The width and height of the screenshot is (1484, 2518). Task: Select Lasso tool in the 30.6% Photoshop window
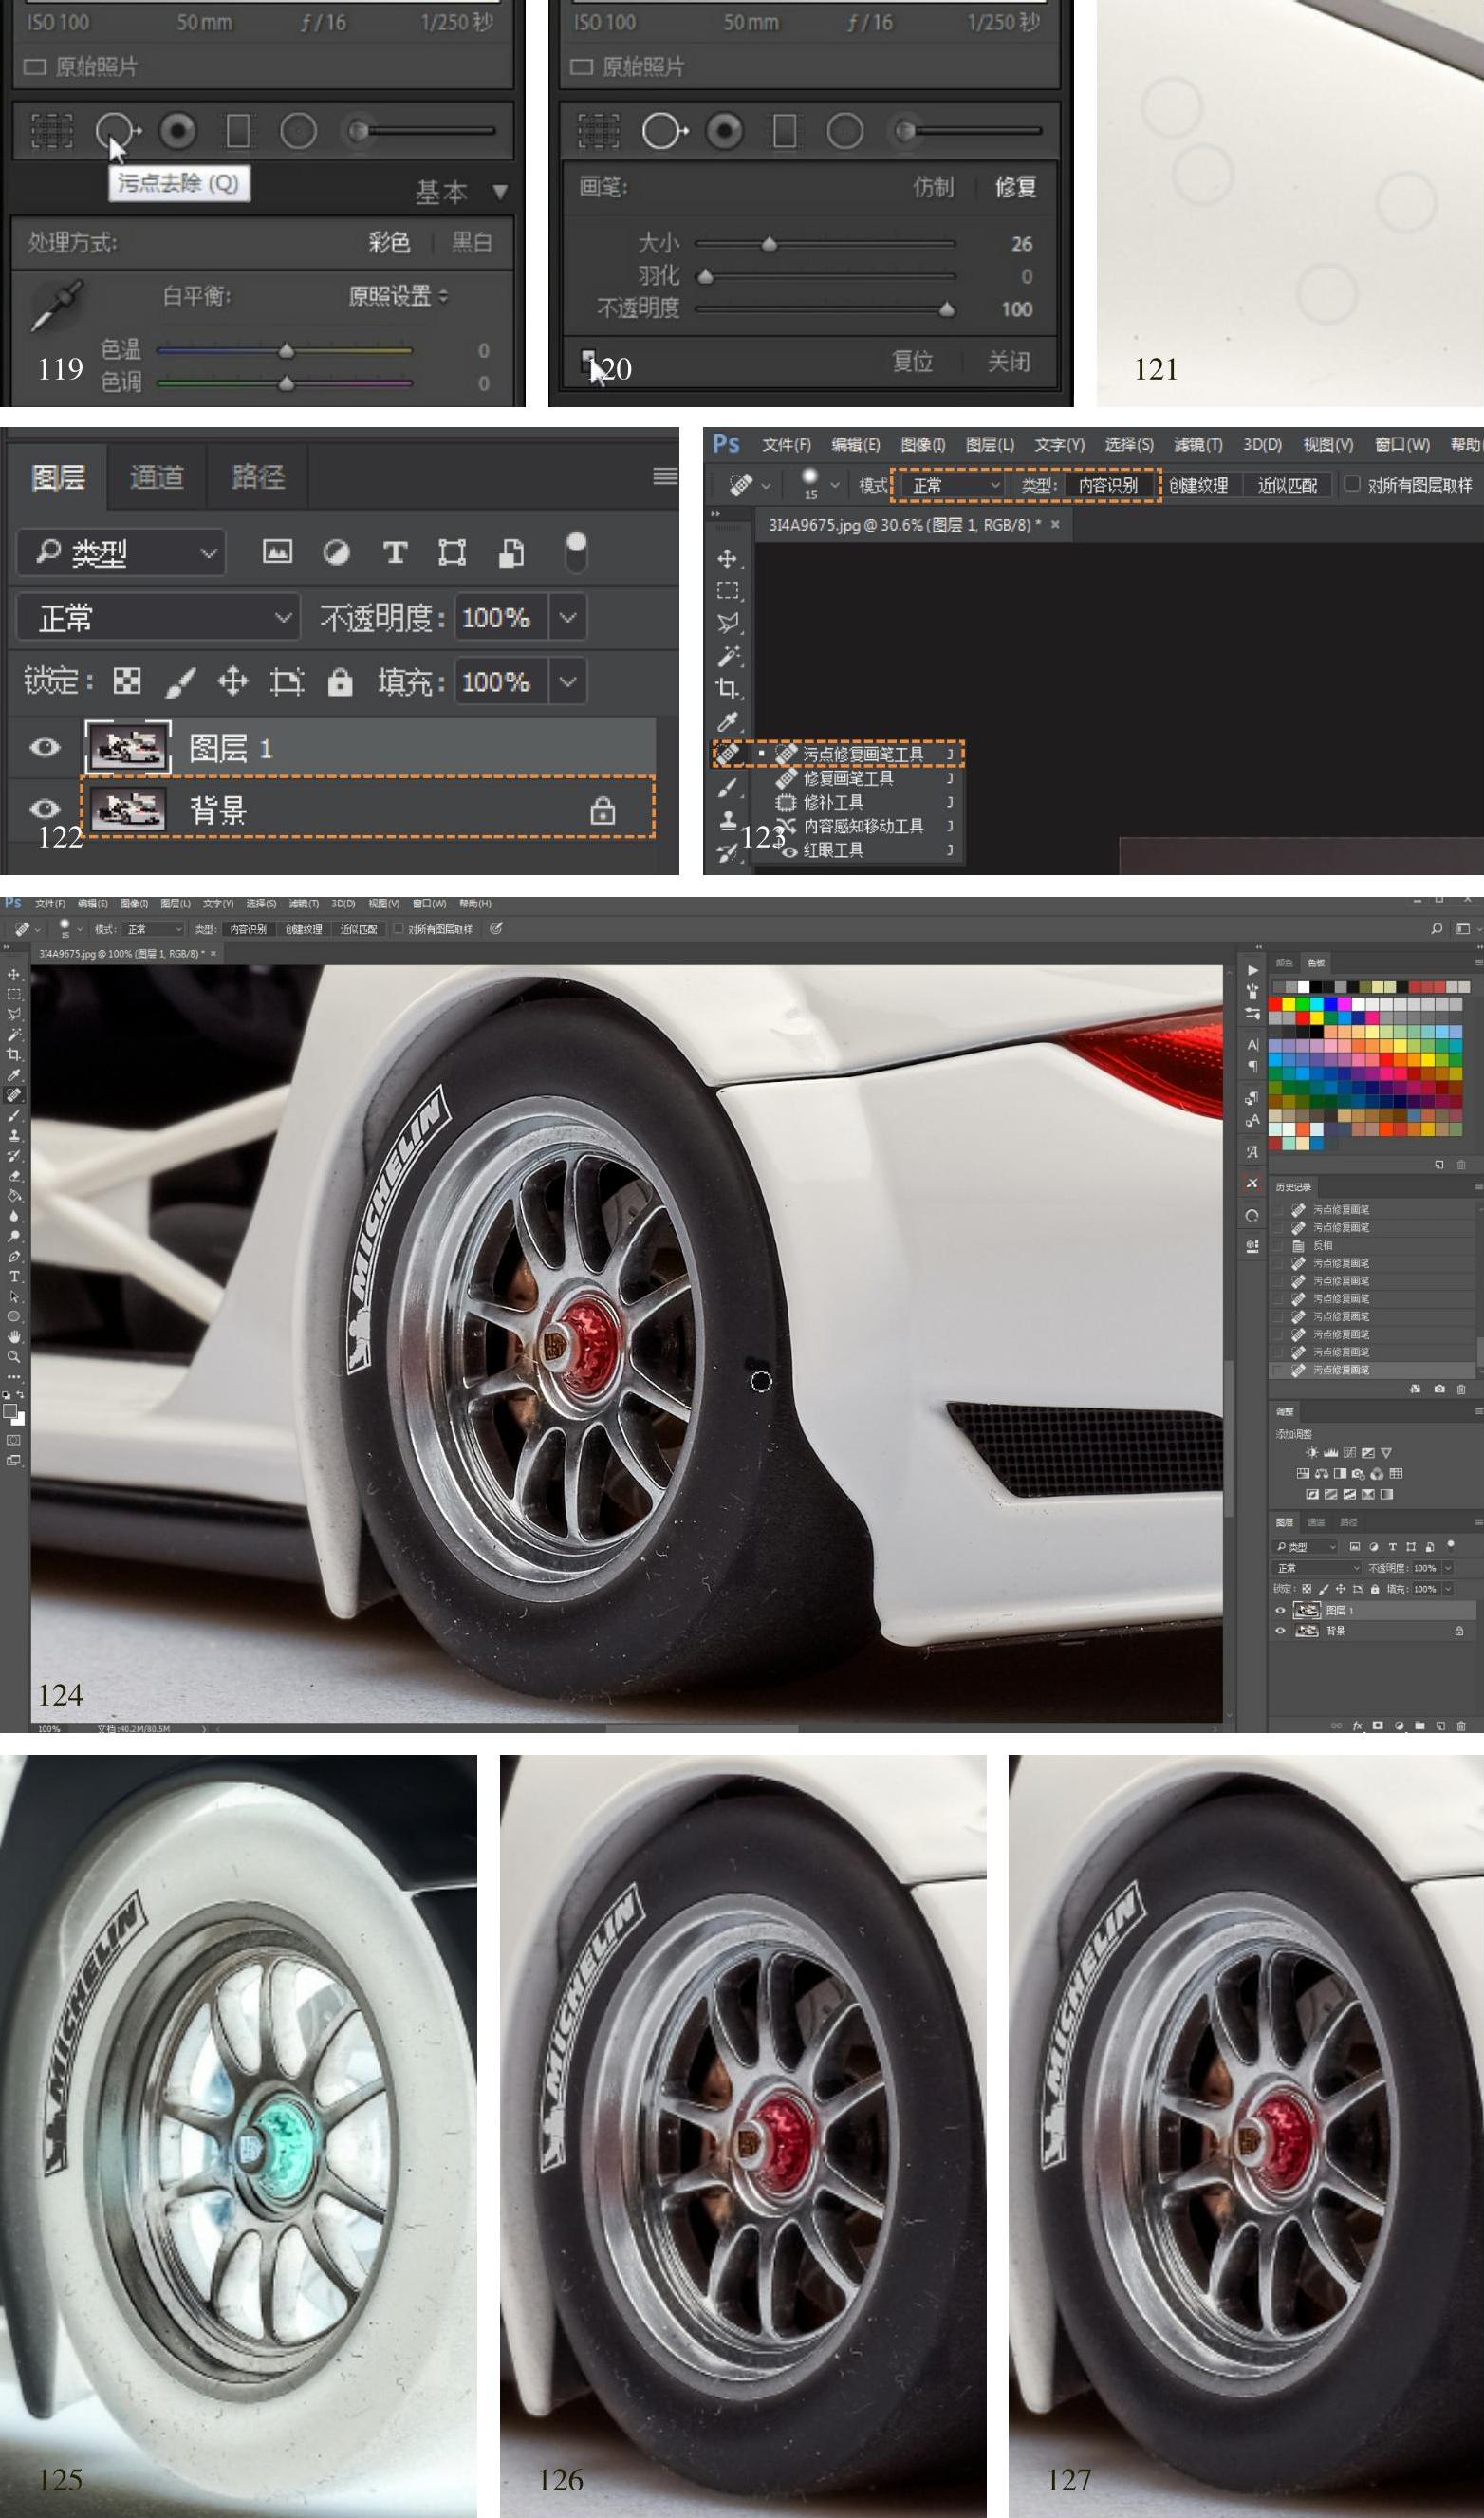pyautogui.click(x=728, y=623)
